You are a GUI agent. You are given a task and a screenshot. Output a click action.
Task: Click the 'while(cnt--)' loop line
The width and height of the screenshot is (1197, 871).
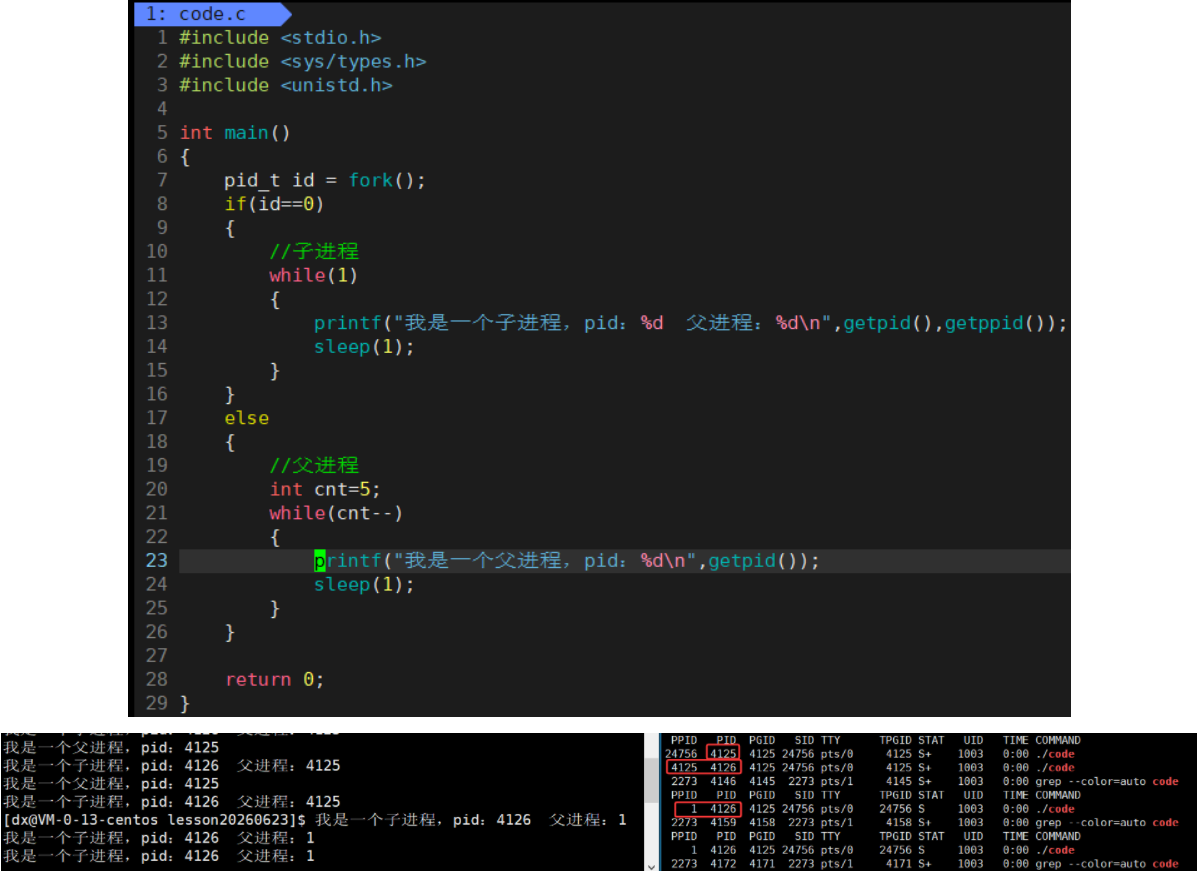tap(336, 512)
